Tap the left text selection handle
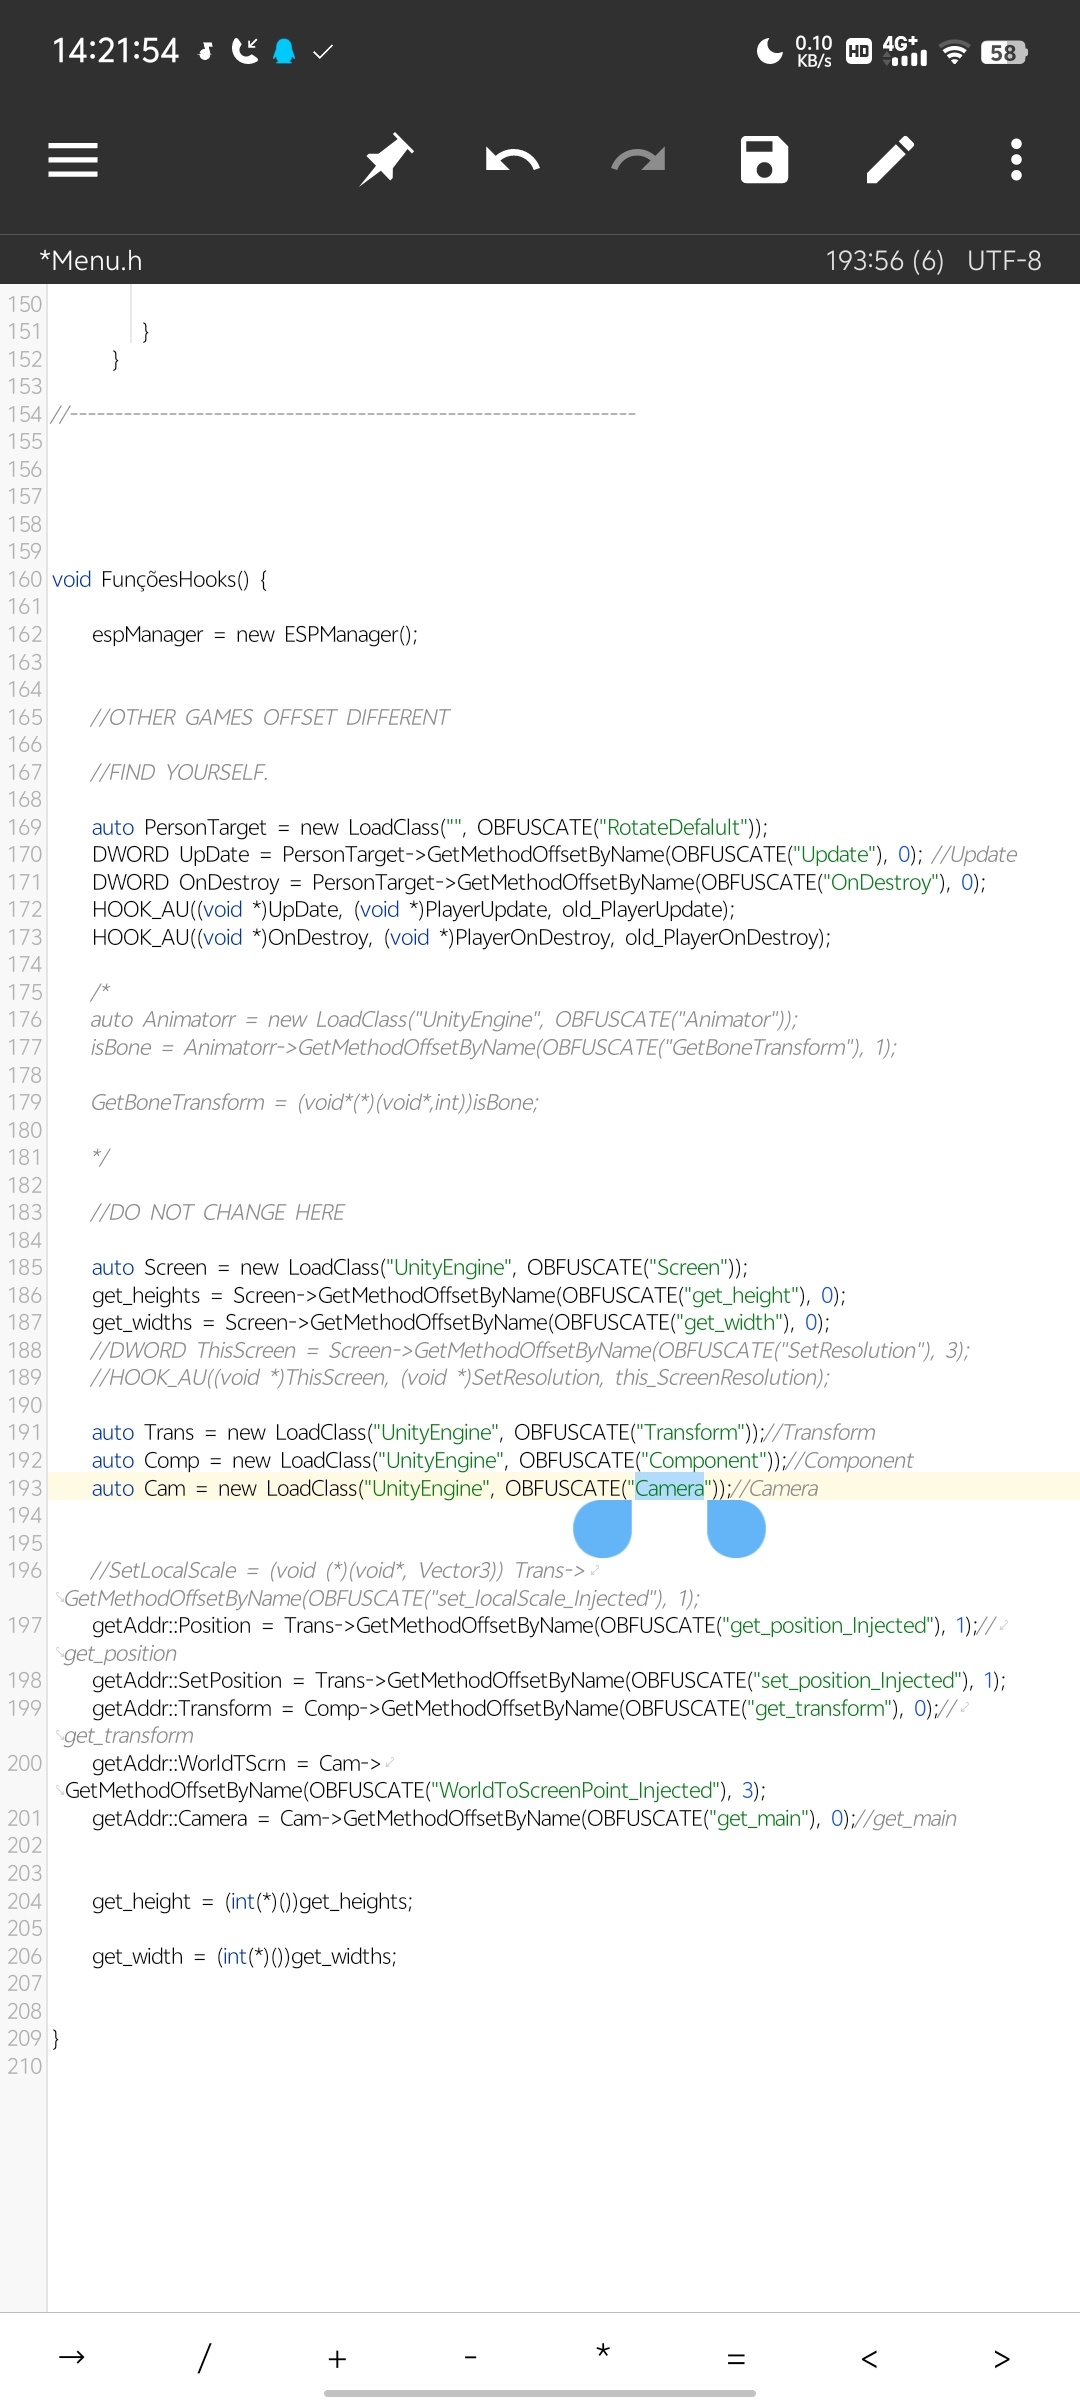This screenshot has height=2400, width=1080. pyautogui.click(x=603, y=1530)
